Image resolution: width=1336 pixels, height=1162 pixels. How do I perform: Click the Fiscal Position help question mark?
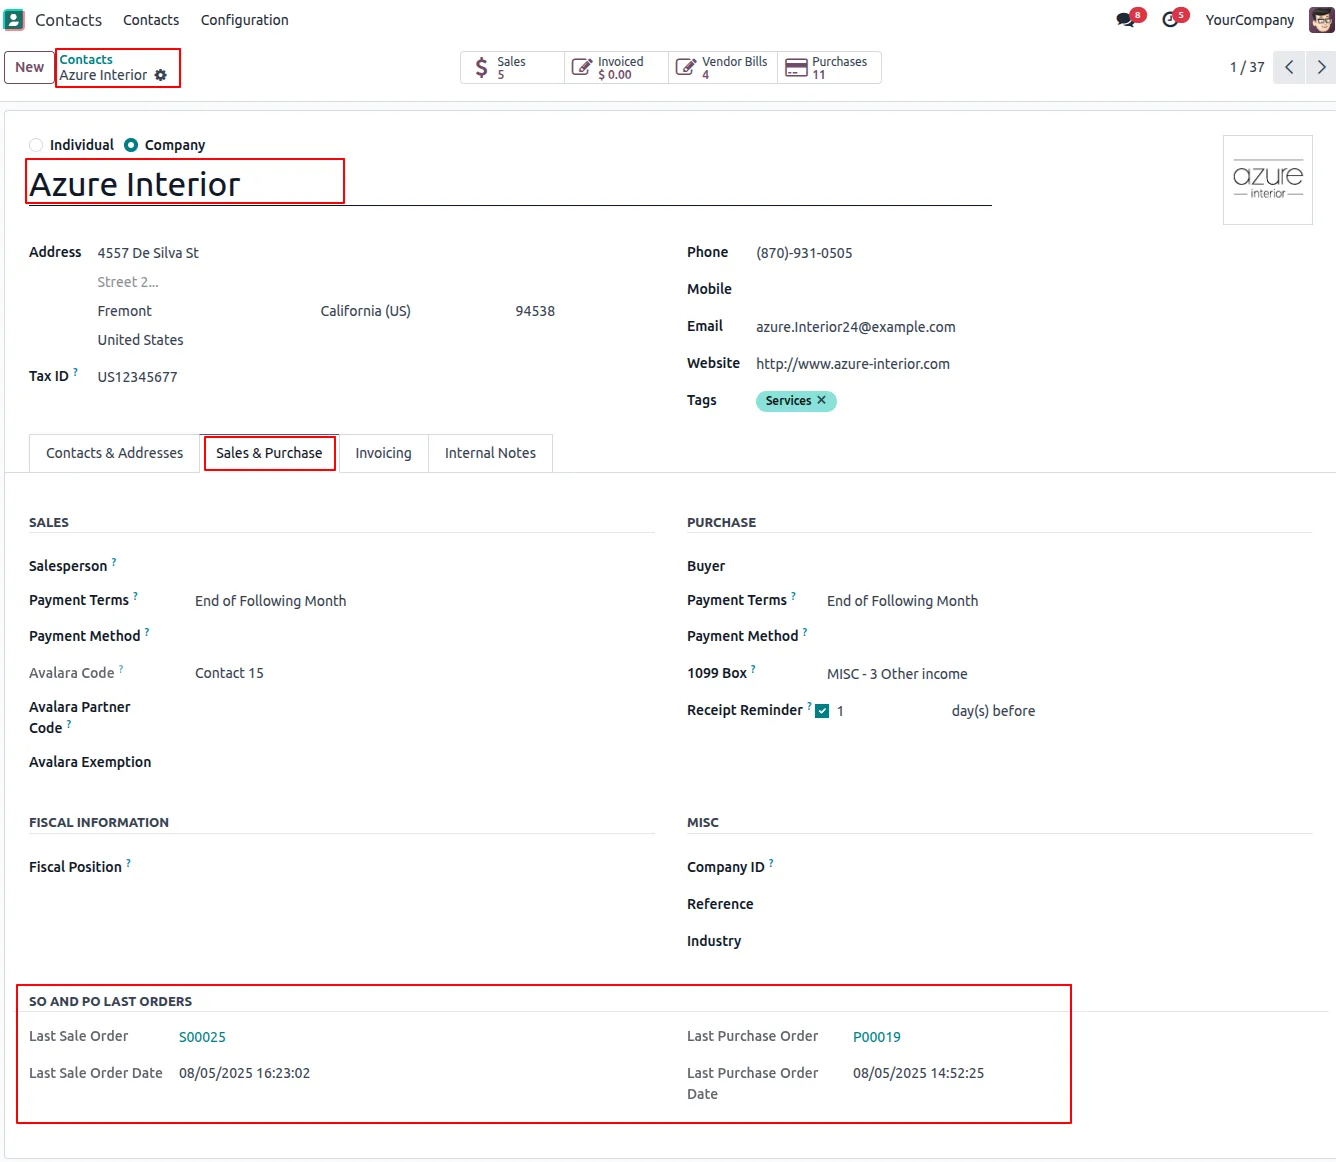point(128,863)
